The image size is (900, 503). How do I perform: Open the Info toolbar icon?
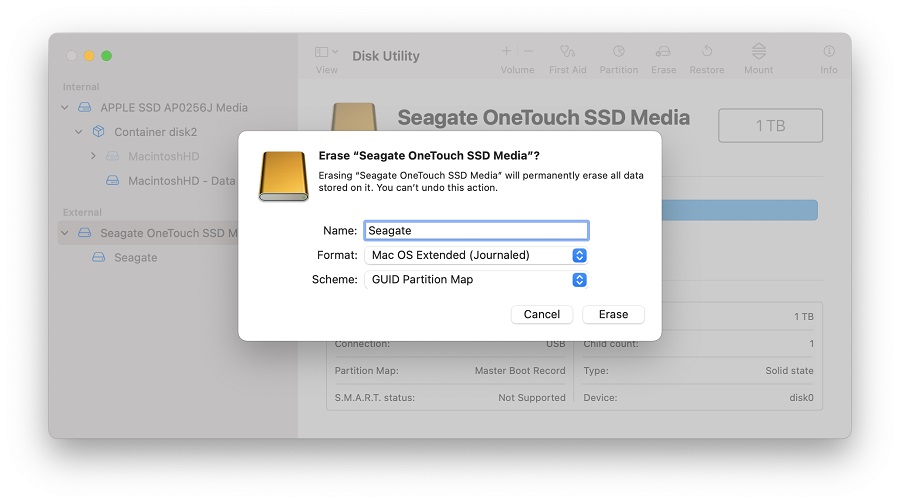829,52
